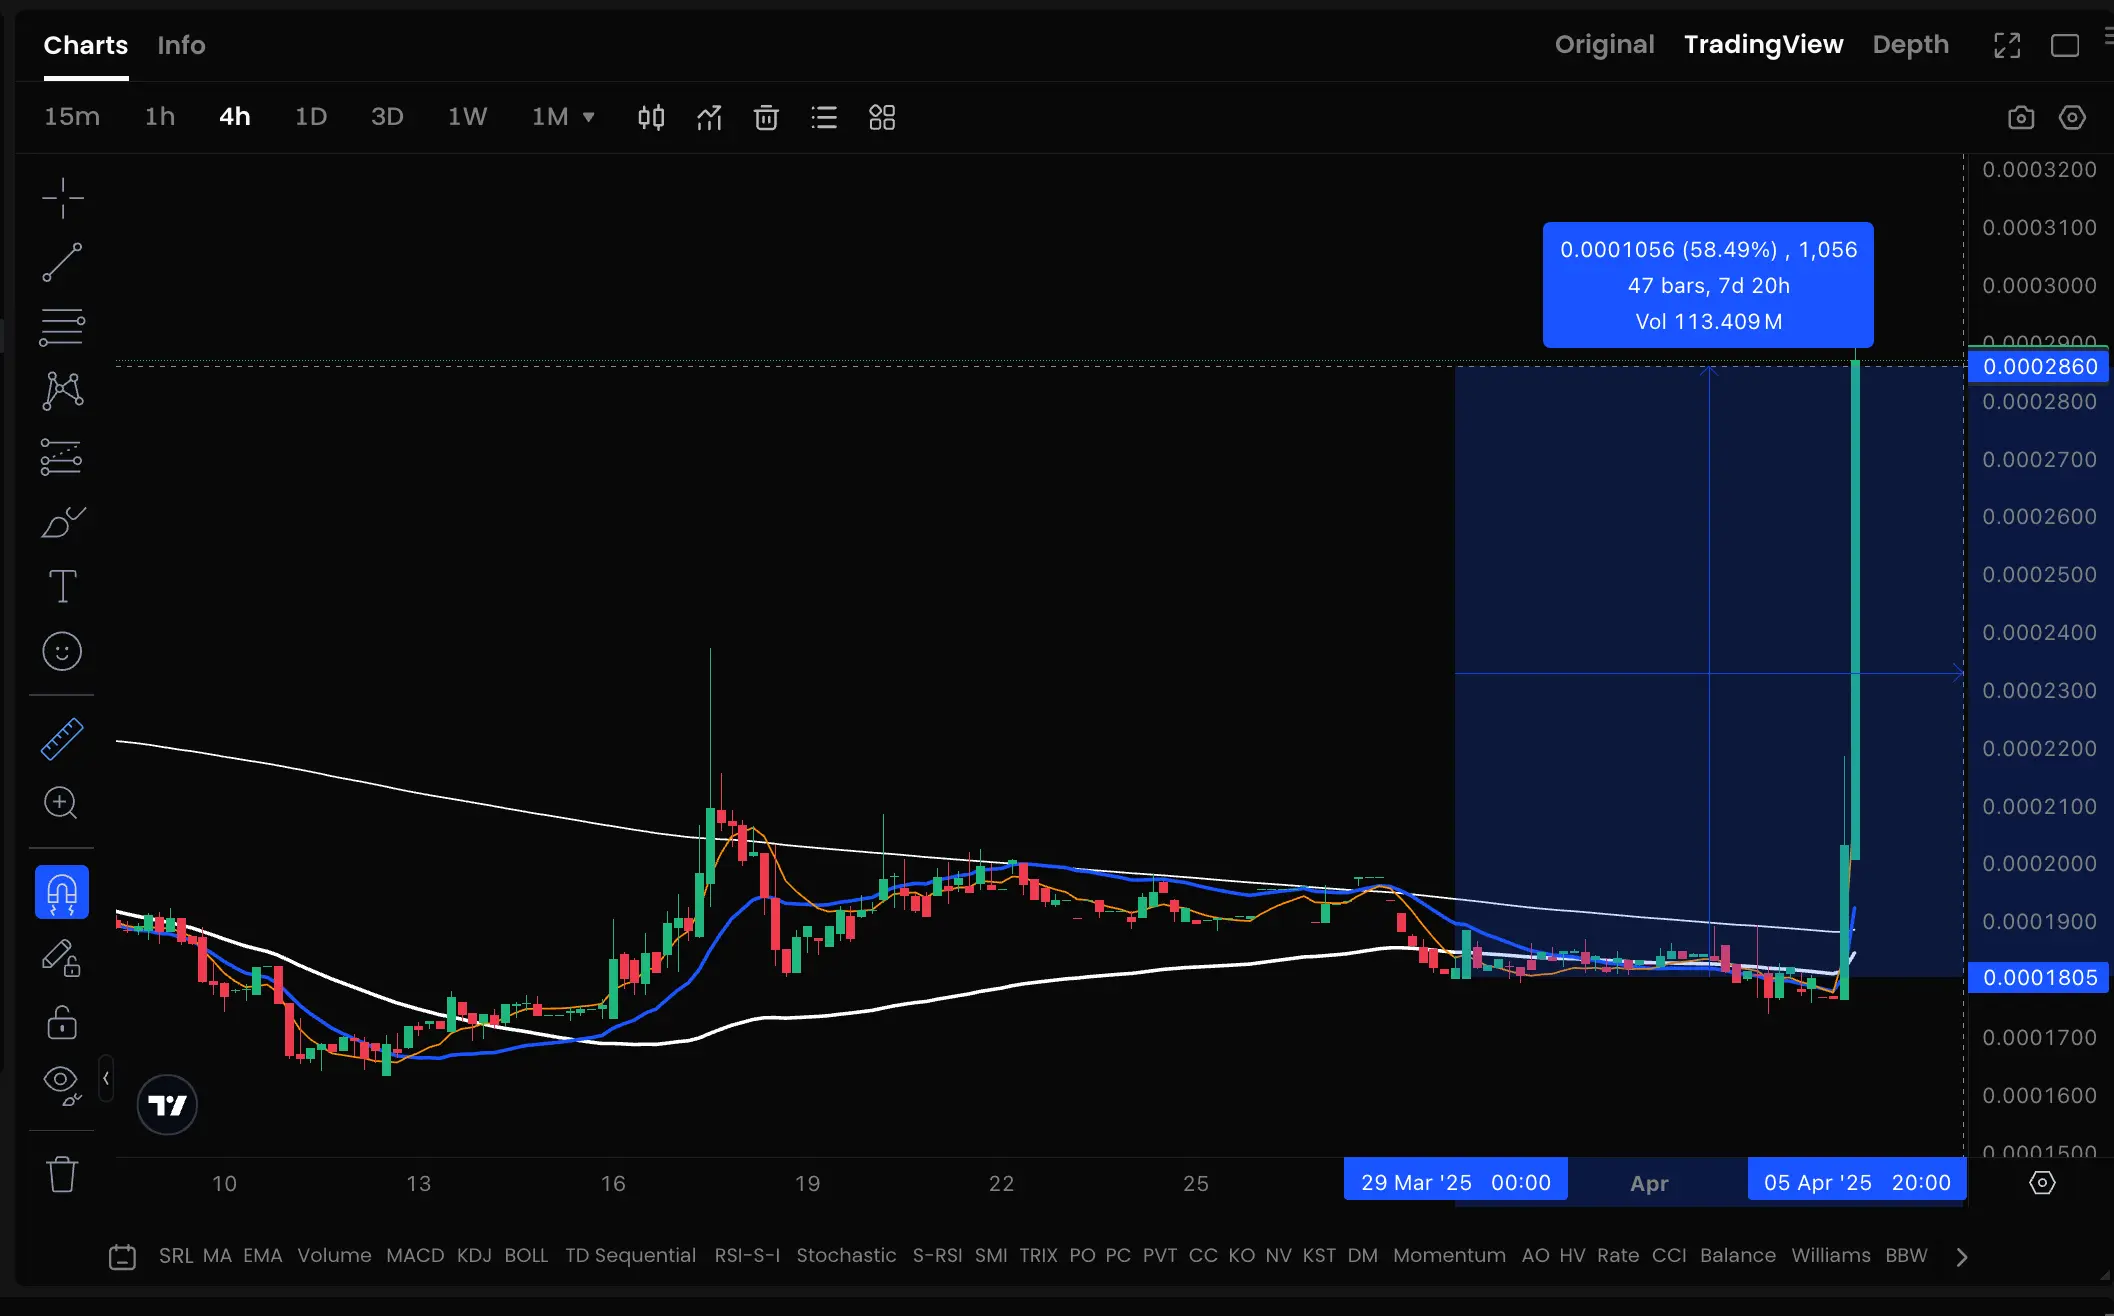This screenshot has height=1316, width=2114.
Task: Toggle lock all drawing tools
Action: click(62, 1022)
